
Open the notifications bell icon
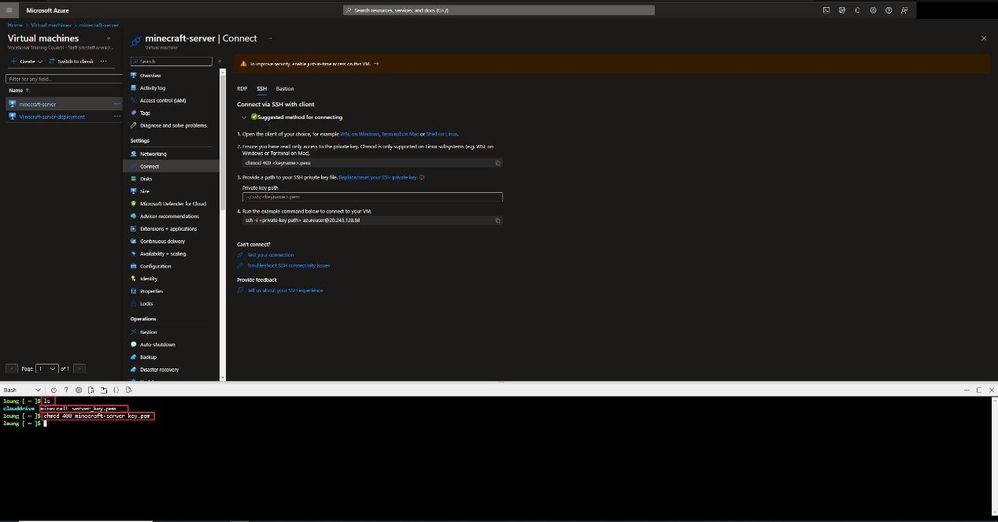[857, 10]
